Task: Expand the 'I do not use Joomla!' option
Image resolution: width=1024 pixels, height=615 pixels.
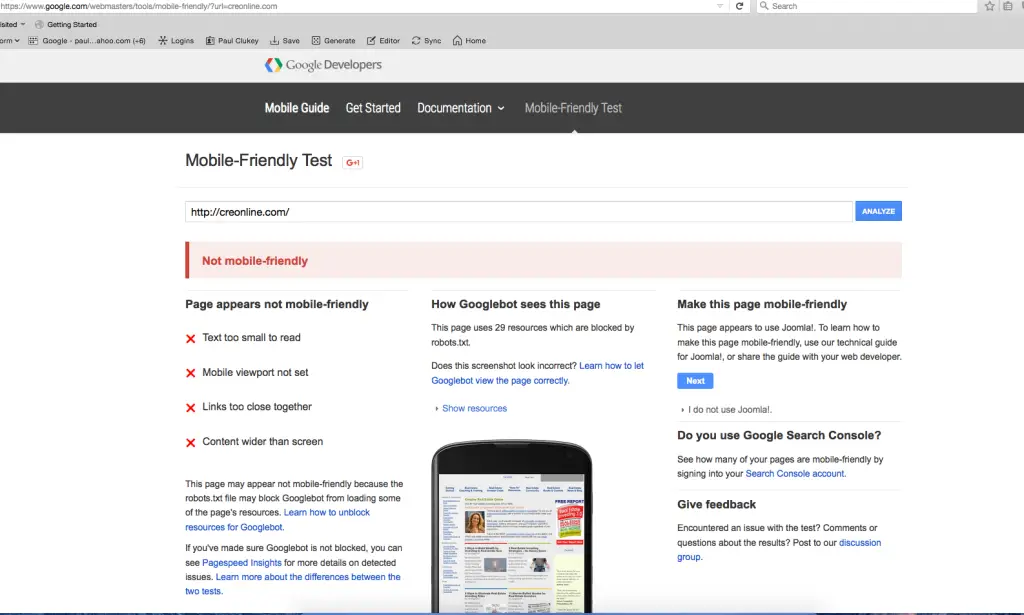Action: (x=726, y=409)
